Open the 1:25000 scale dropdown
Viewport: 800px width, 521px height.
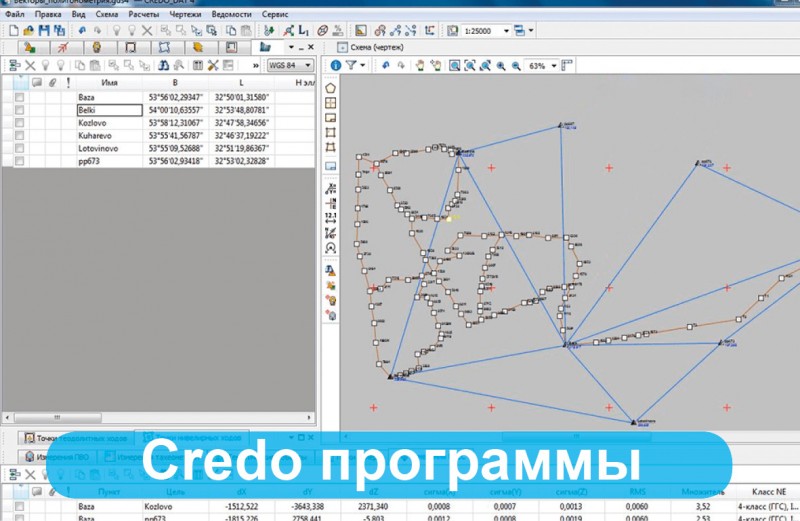(x=506, y=31)
